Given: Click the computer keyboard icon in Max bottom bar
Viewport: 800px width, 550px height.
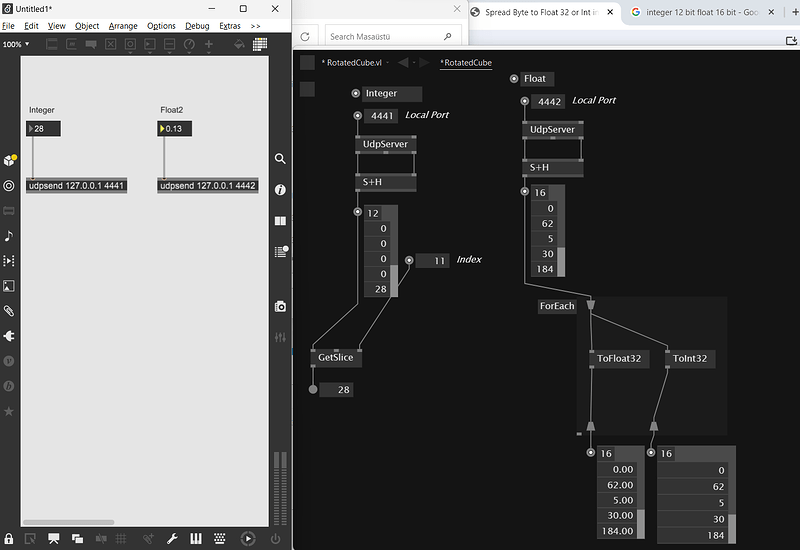Looking at the screenshot, I should [x=219, y=538].
